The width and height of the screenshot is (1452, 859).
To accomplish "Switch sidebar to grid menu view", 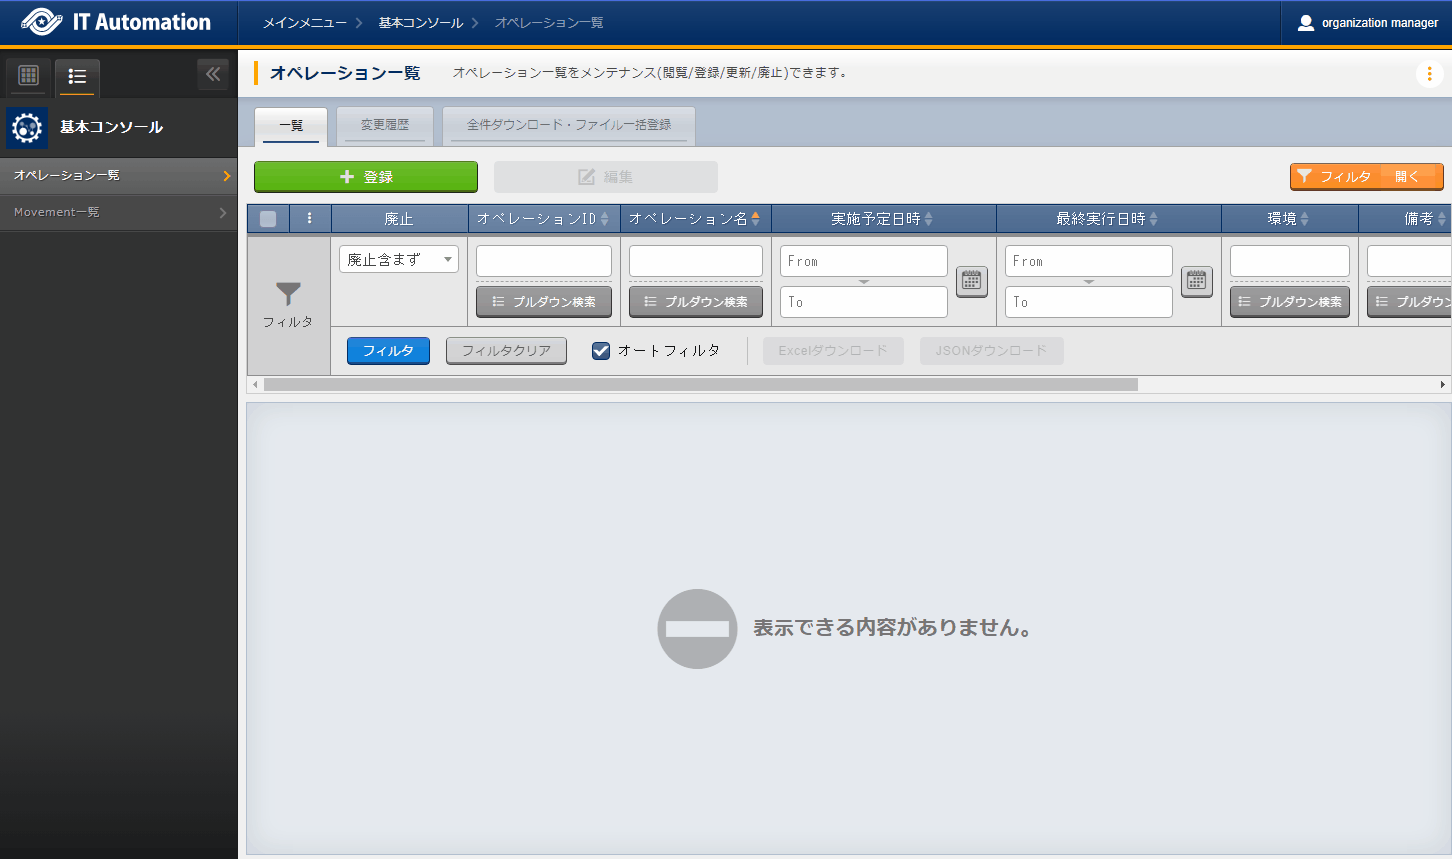I will [x=28, y=75].
